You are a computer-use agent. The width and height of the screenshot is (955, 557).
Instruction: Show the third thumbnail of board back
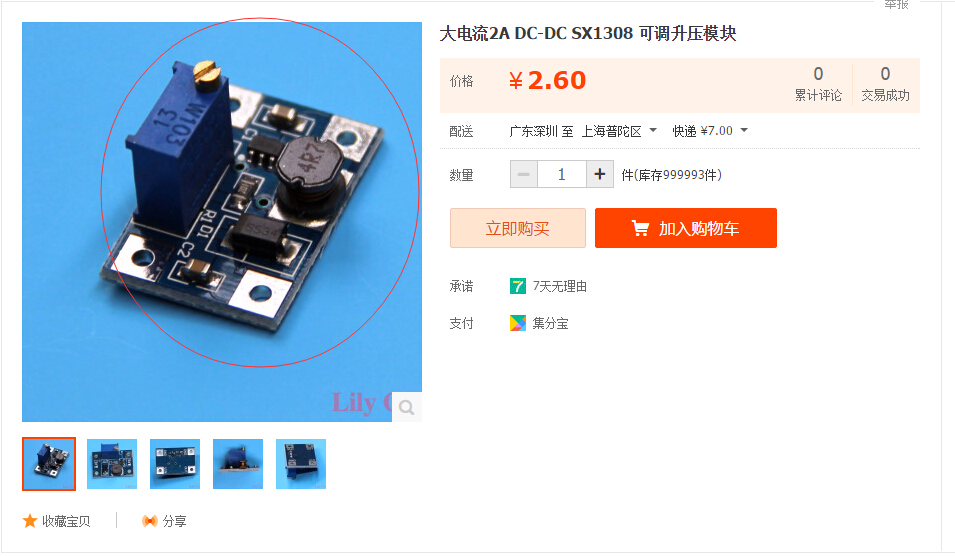coord(175,464)
